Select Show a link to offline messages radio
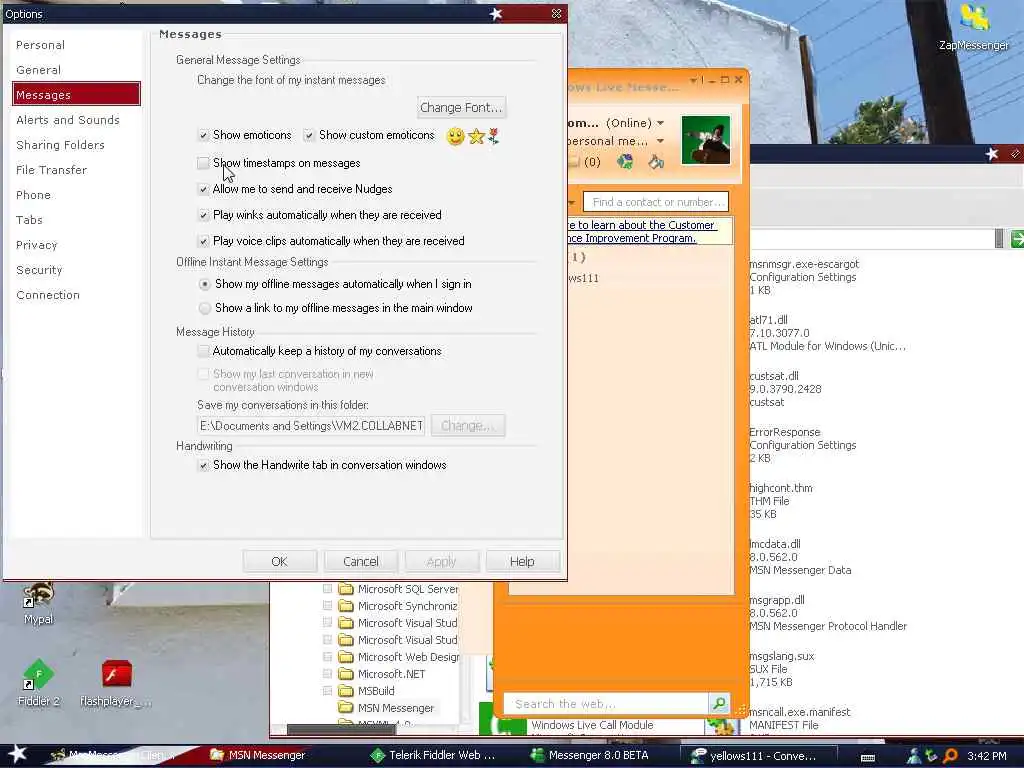 [x=204, y=308]
